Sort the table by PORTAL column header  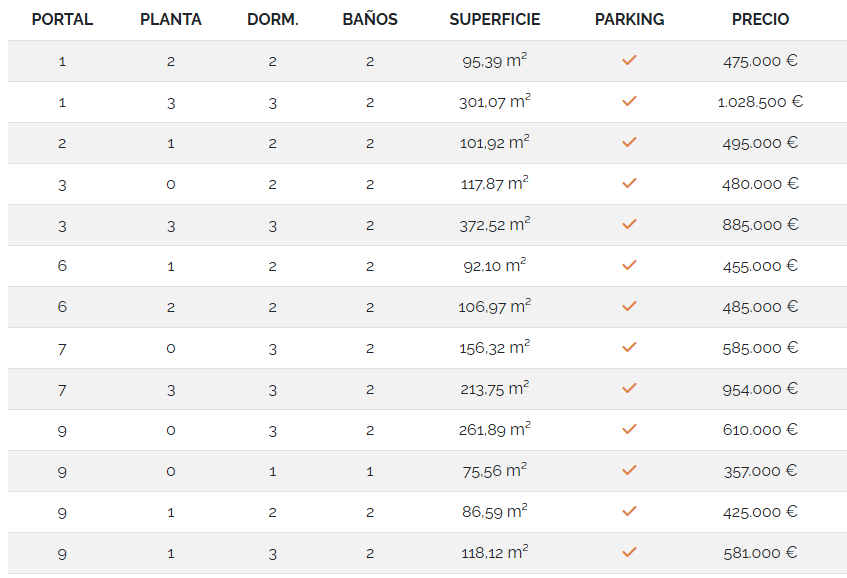tap(62, 20)
